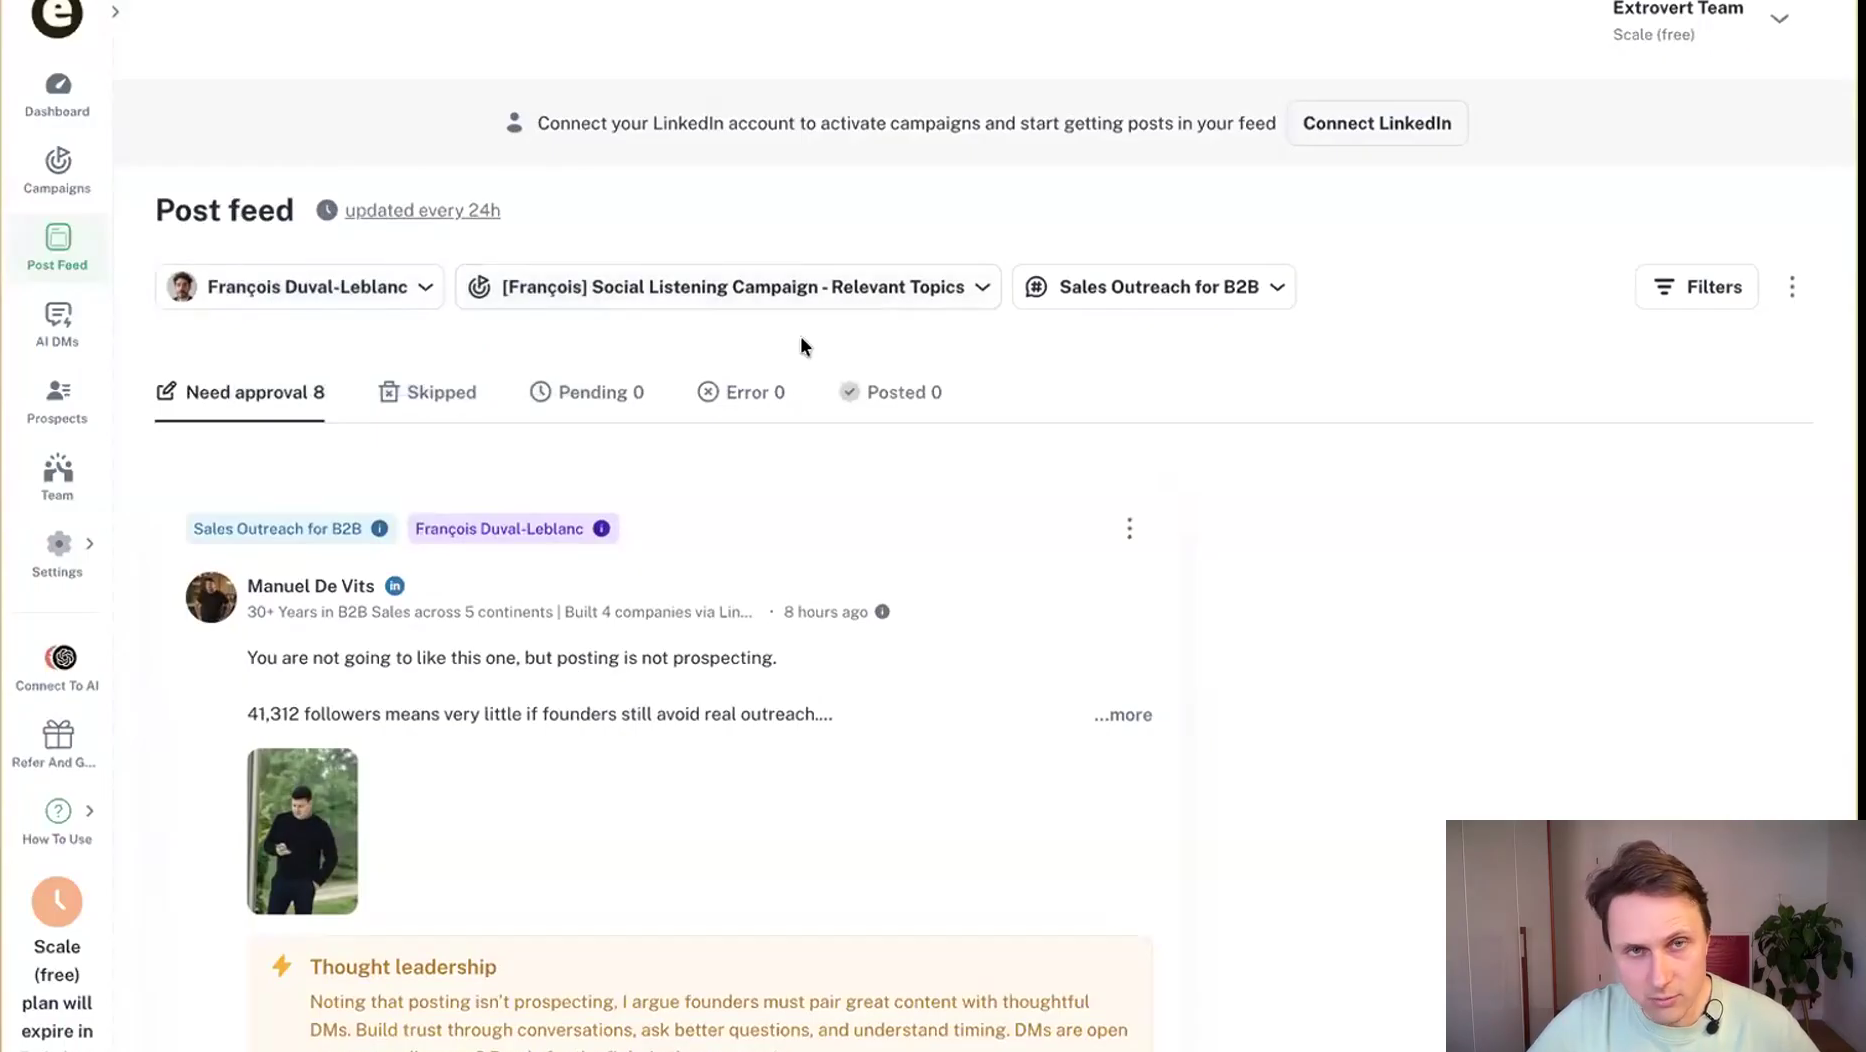Go to Campaigns in the sidebar

coord(57,171)
